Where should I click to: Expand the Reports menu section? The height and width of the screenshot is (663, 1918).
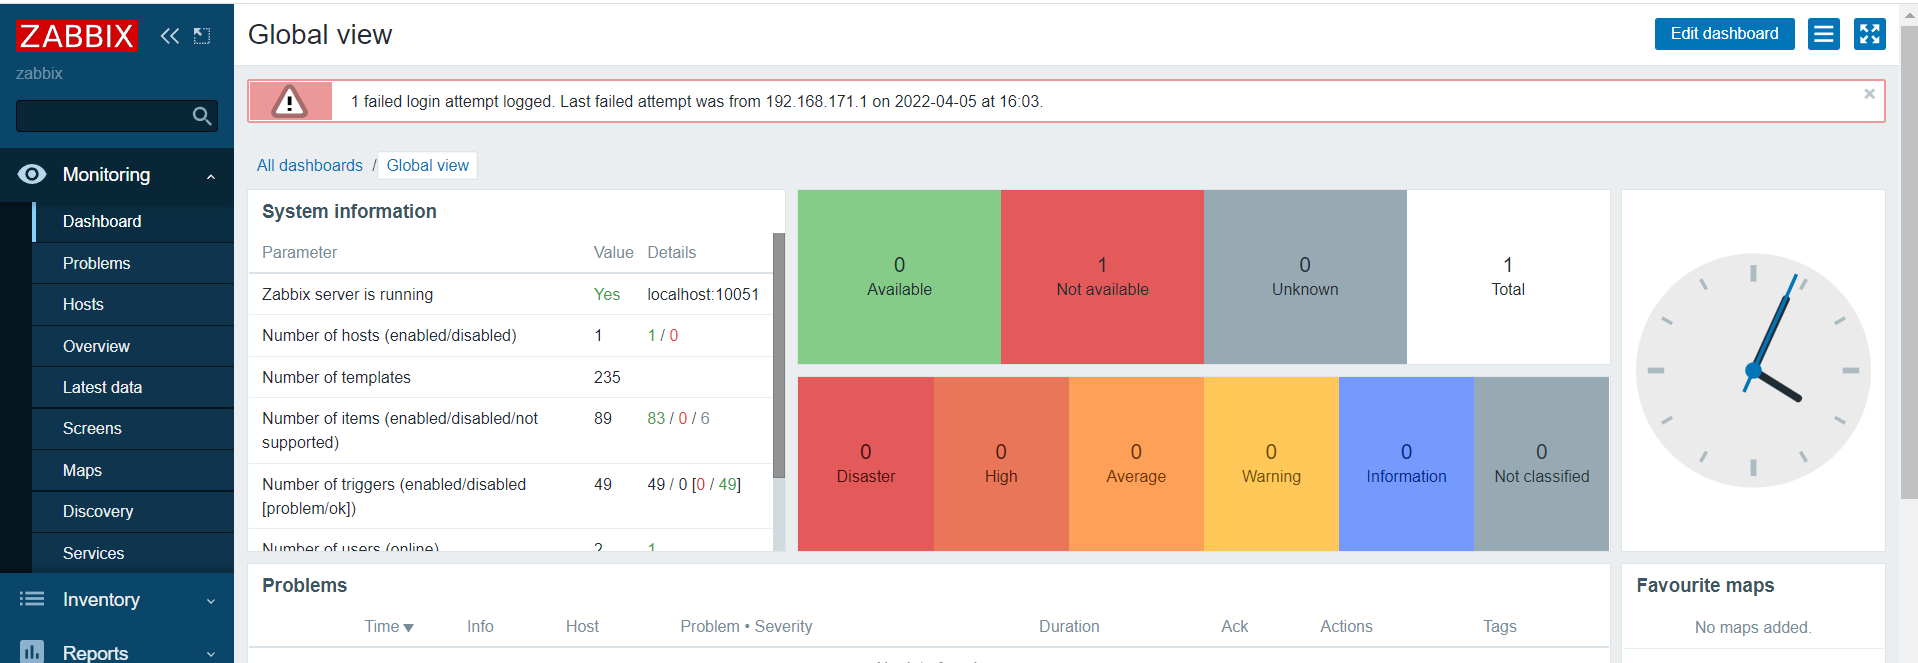coord(211,654)
